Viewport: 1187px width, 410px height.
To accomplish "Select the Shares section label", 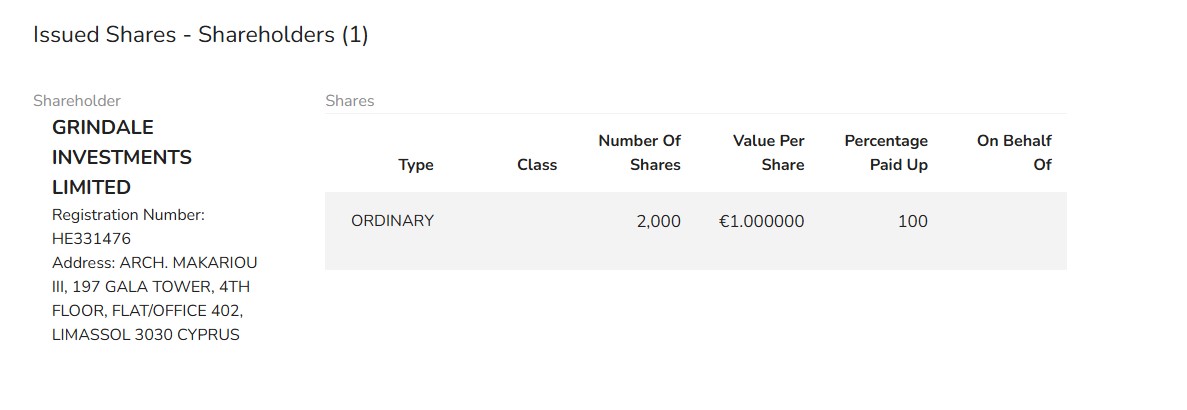I will pyautogui.click(x=350, y=101).
